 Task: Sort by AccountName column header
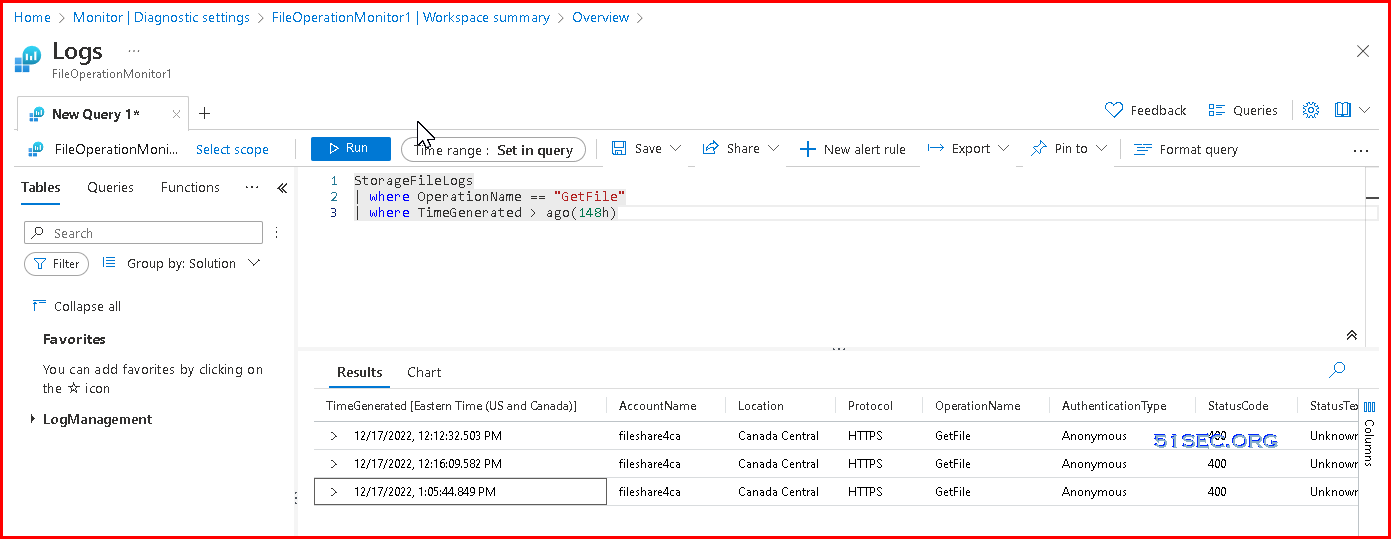(658, 406)
